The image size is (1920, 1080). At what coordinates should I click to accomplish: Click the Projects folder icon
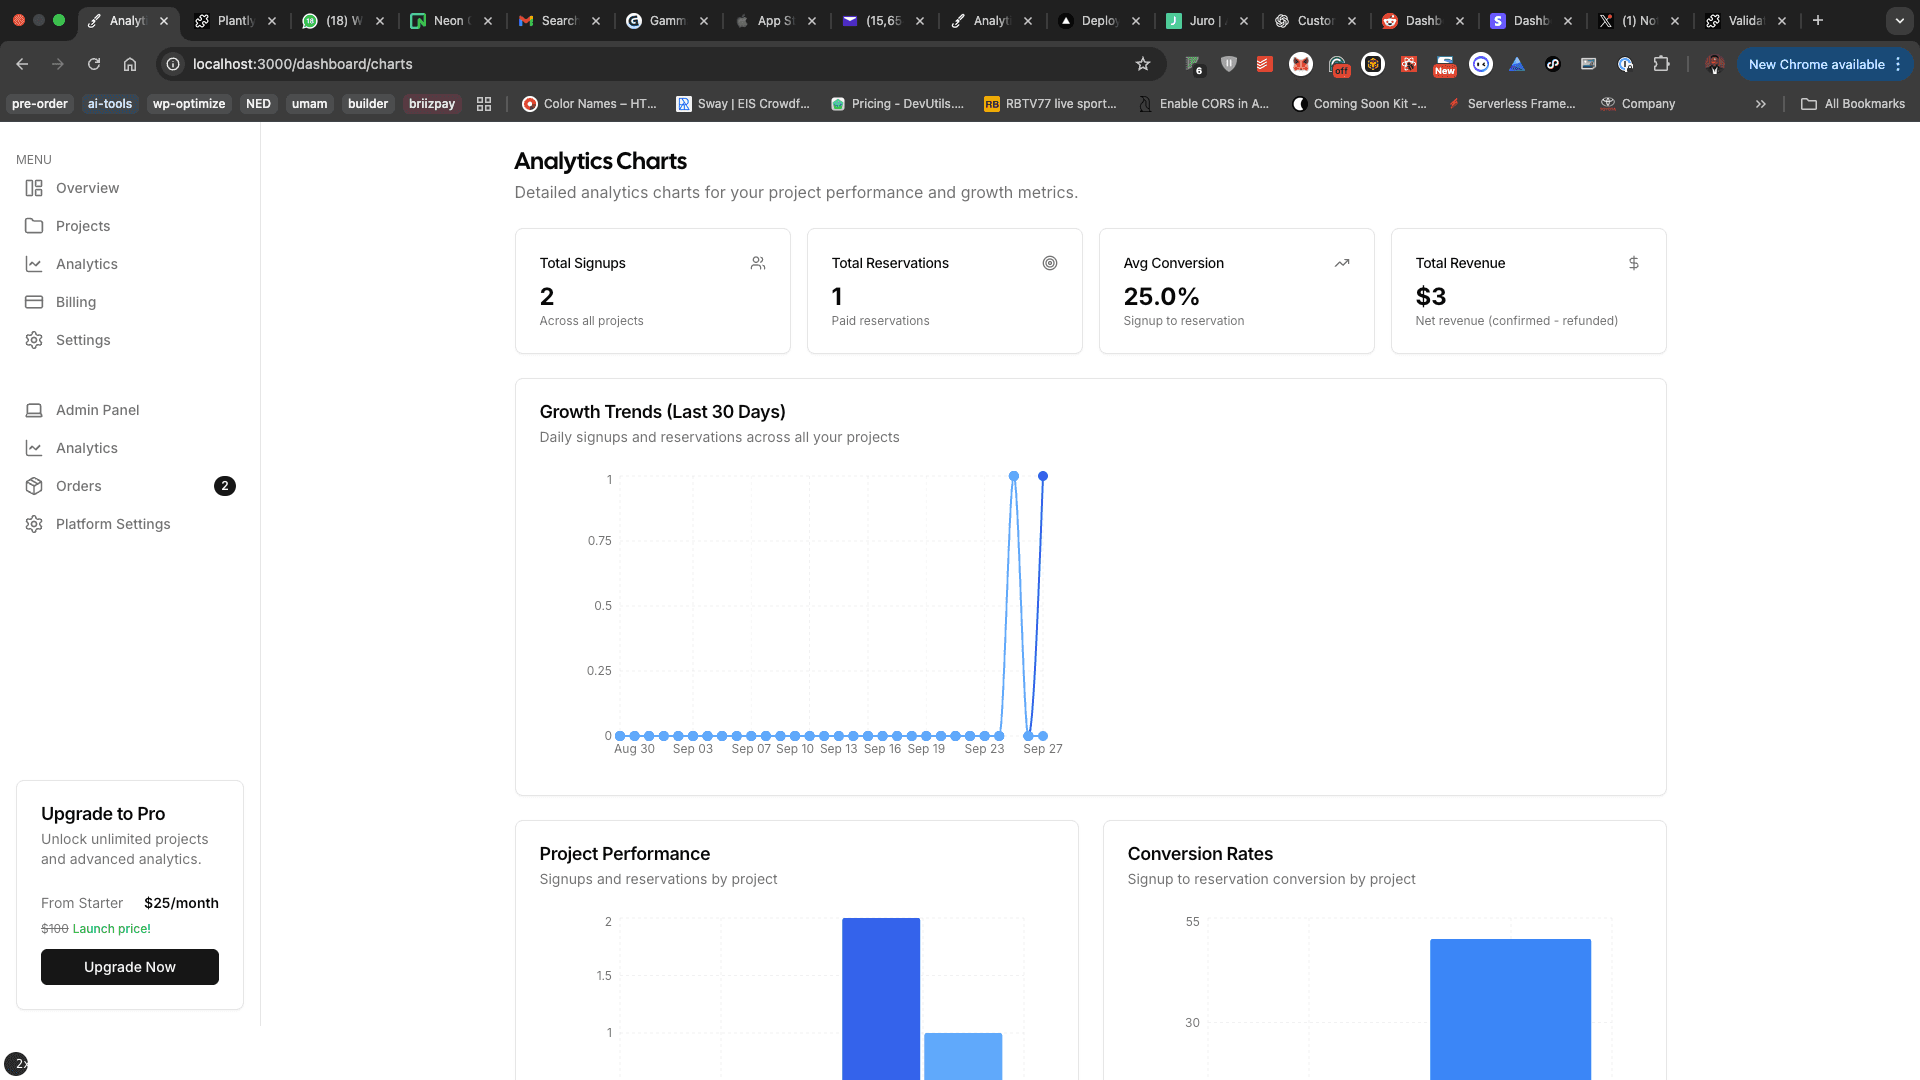(34, 226)
